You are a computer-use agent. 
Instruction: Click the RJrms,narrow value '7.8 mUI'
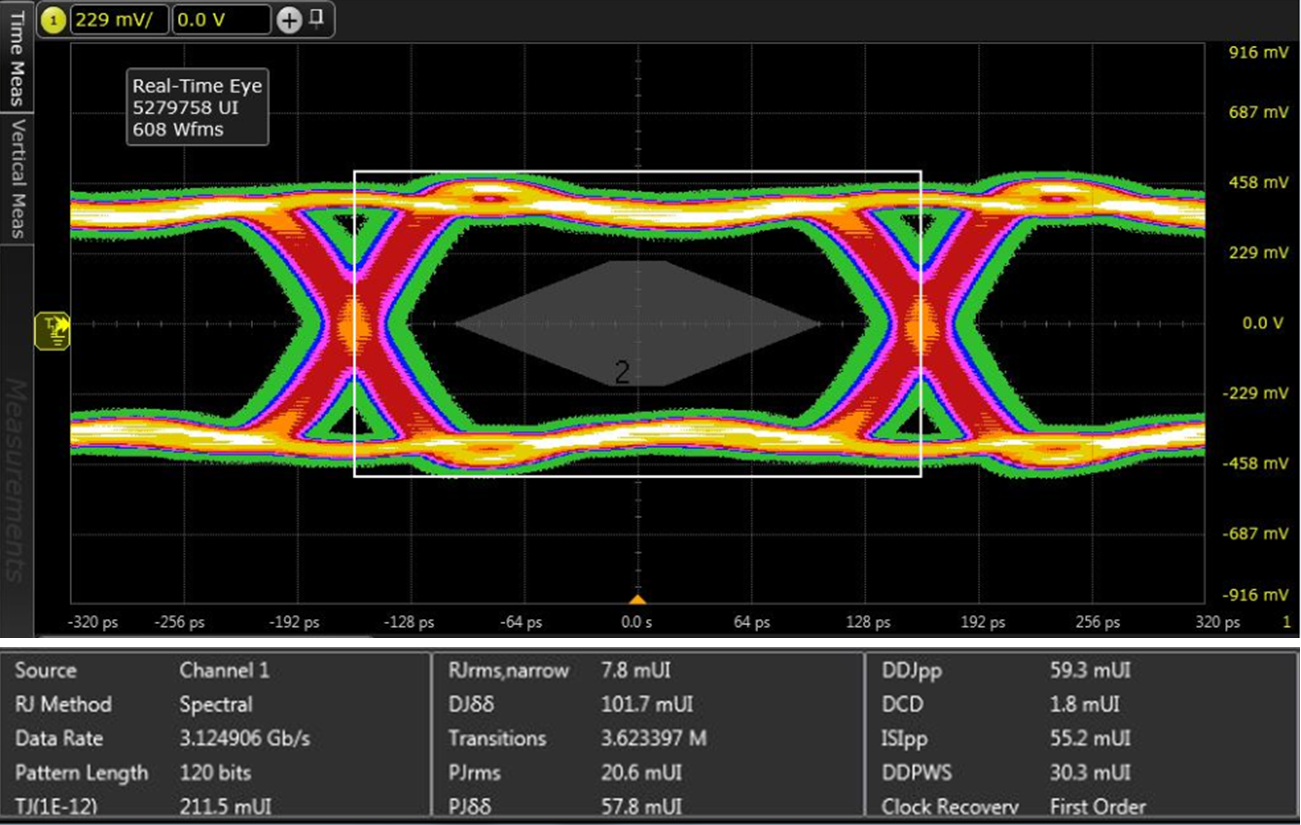(x=638, y=670)
